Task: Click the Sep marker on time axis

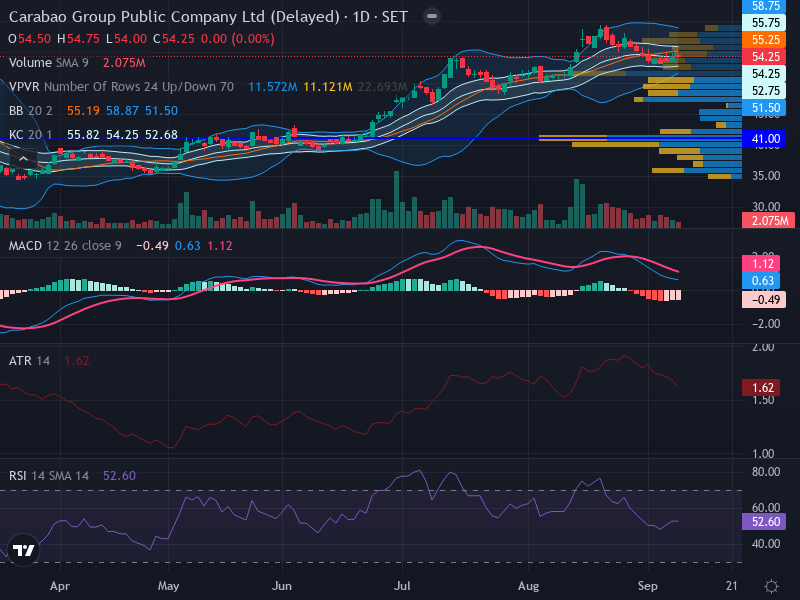Action: coord(647,586)
